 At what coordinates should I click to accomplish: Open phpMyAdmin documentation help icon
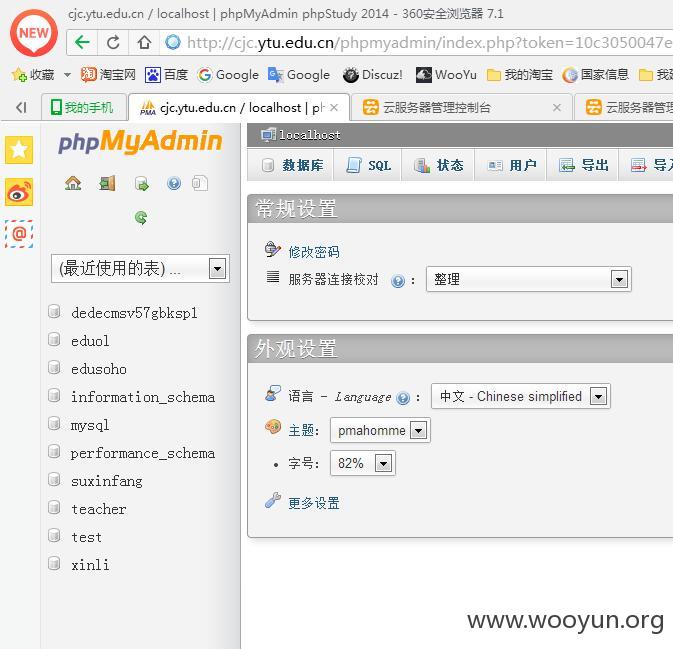(x=174, y=183)
